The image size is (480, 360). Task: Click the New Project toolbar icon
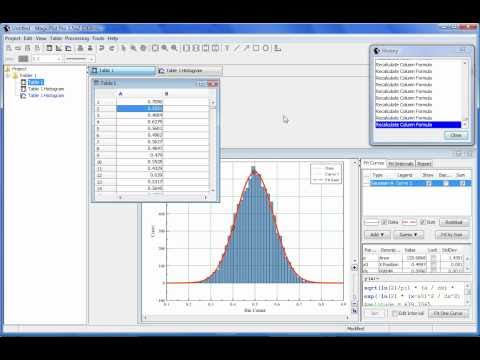point(9,48)
